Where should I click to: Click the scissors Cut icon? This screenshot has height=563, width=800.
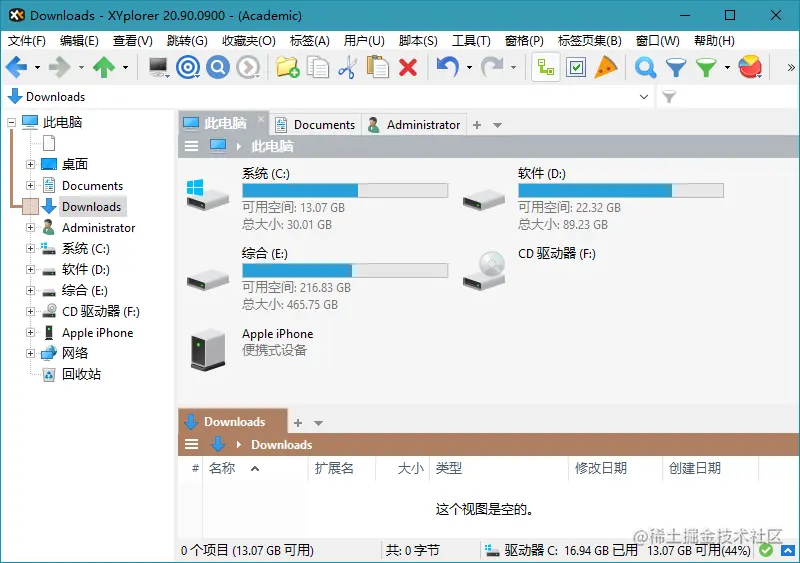click(347, 67)
